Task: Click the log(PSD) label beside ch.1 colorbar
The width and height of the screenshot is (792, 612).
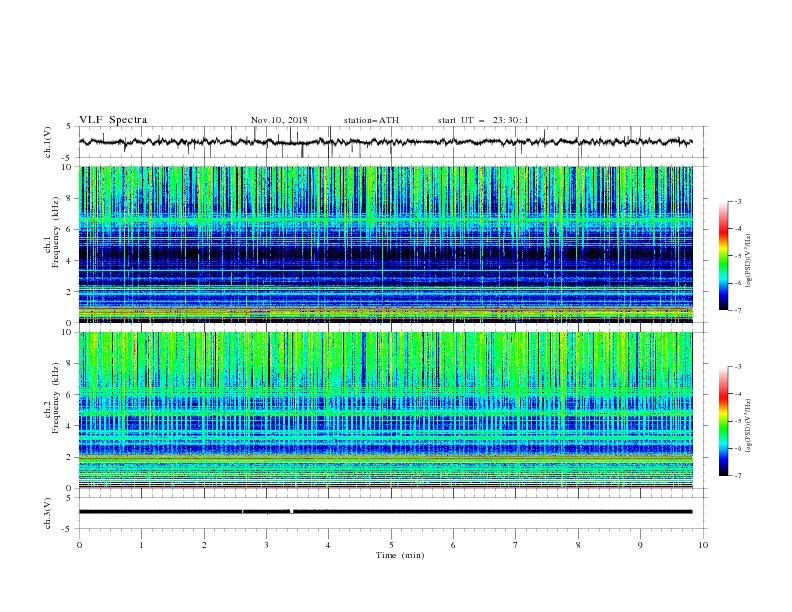Action: [749, 261]
